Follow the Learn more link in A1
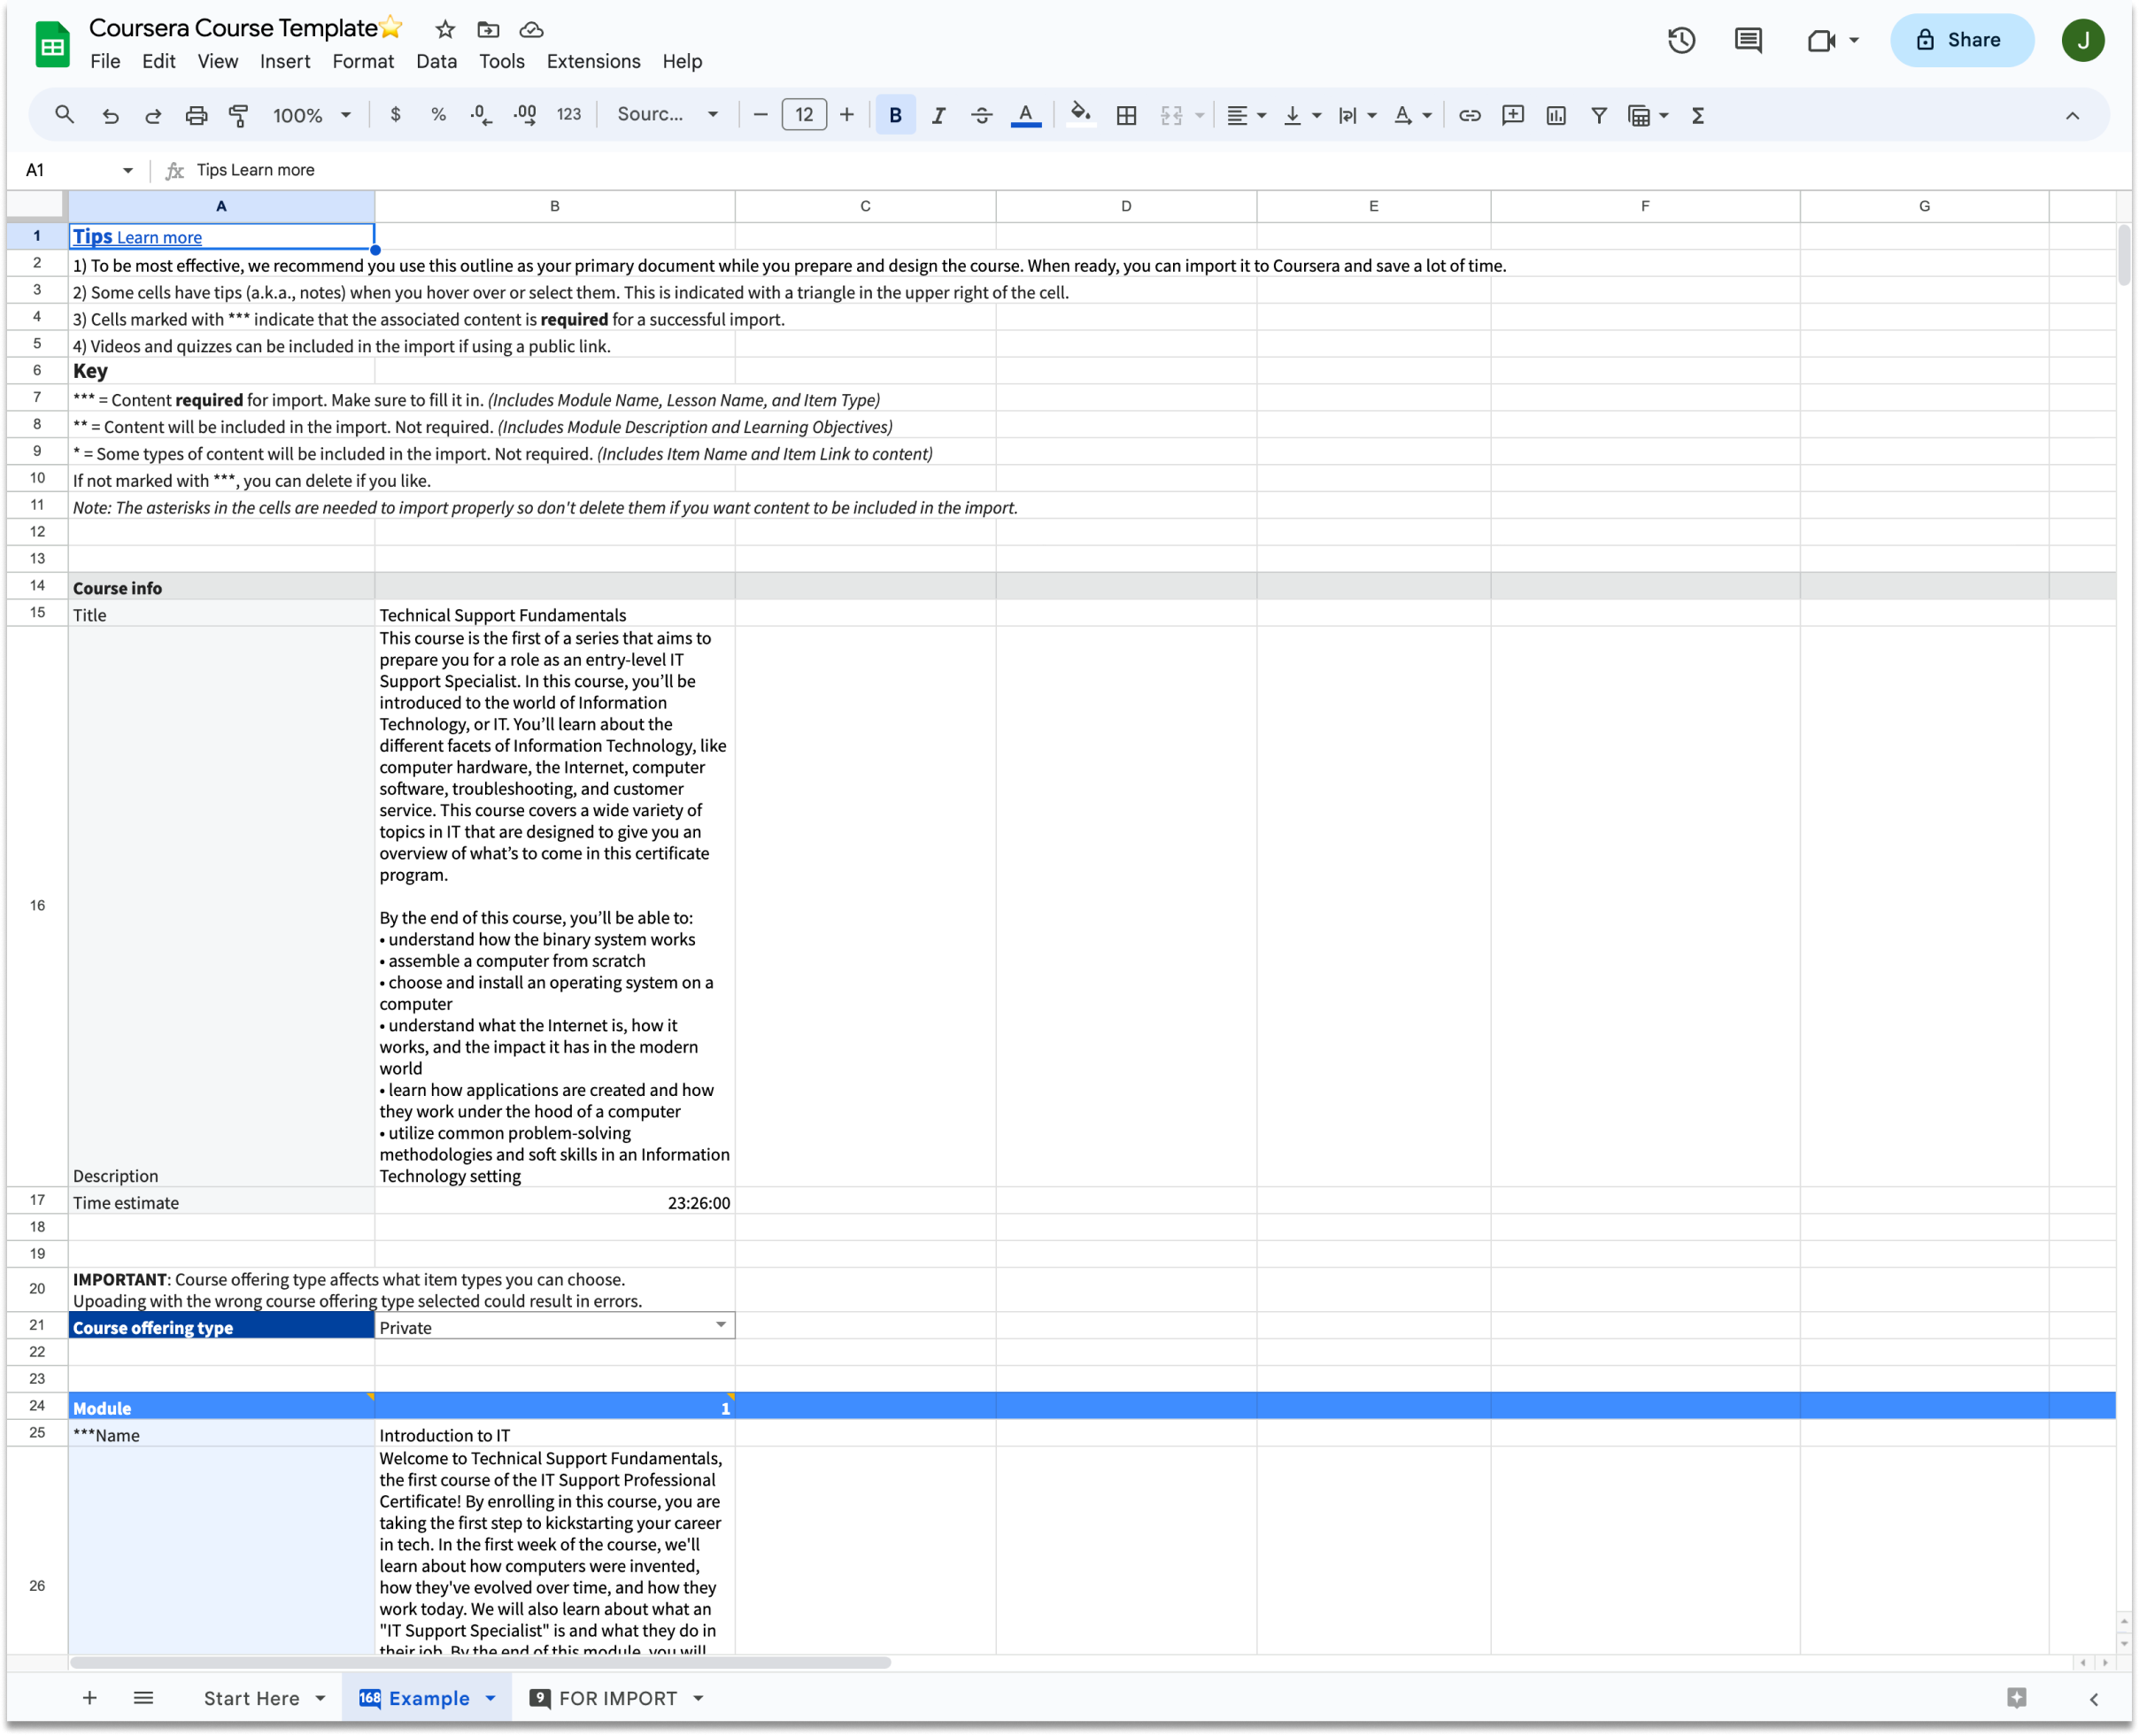 [x=159, y=238]
